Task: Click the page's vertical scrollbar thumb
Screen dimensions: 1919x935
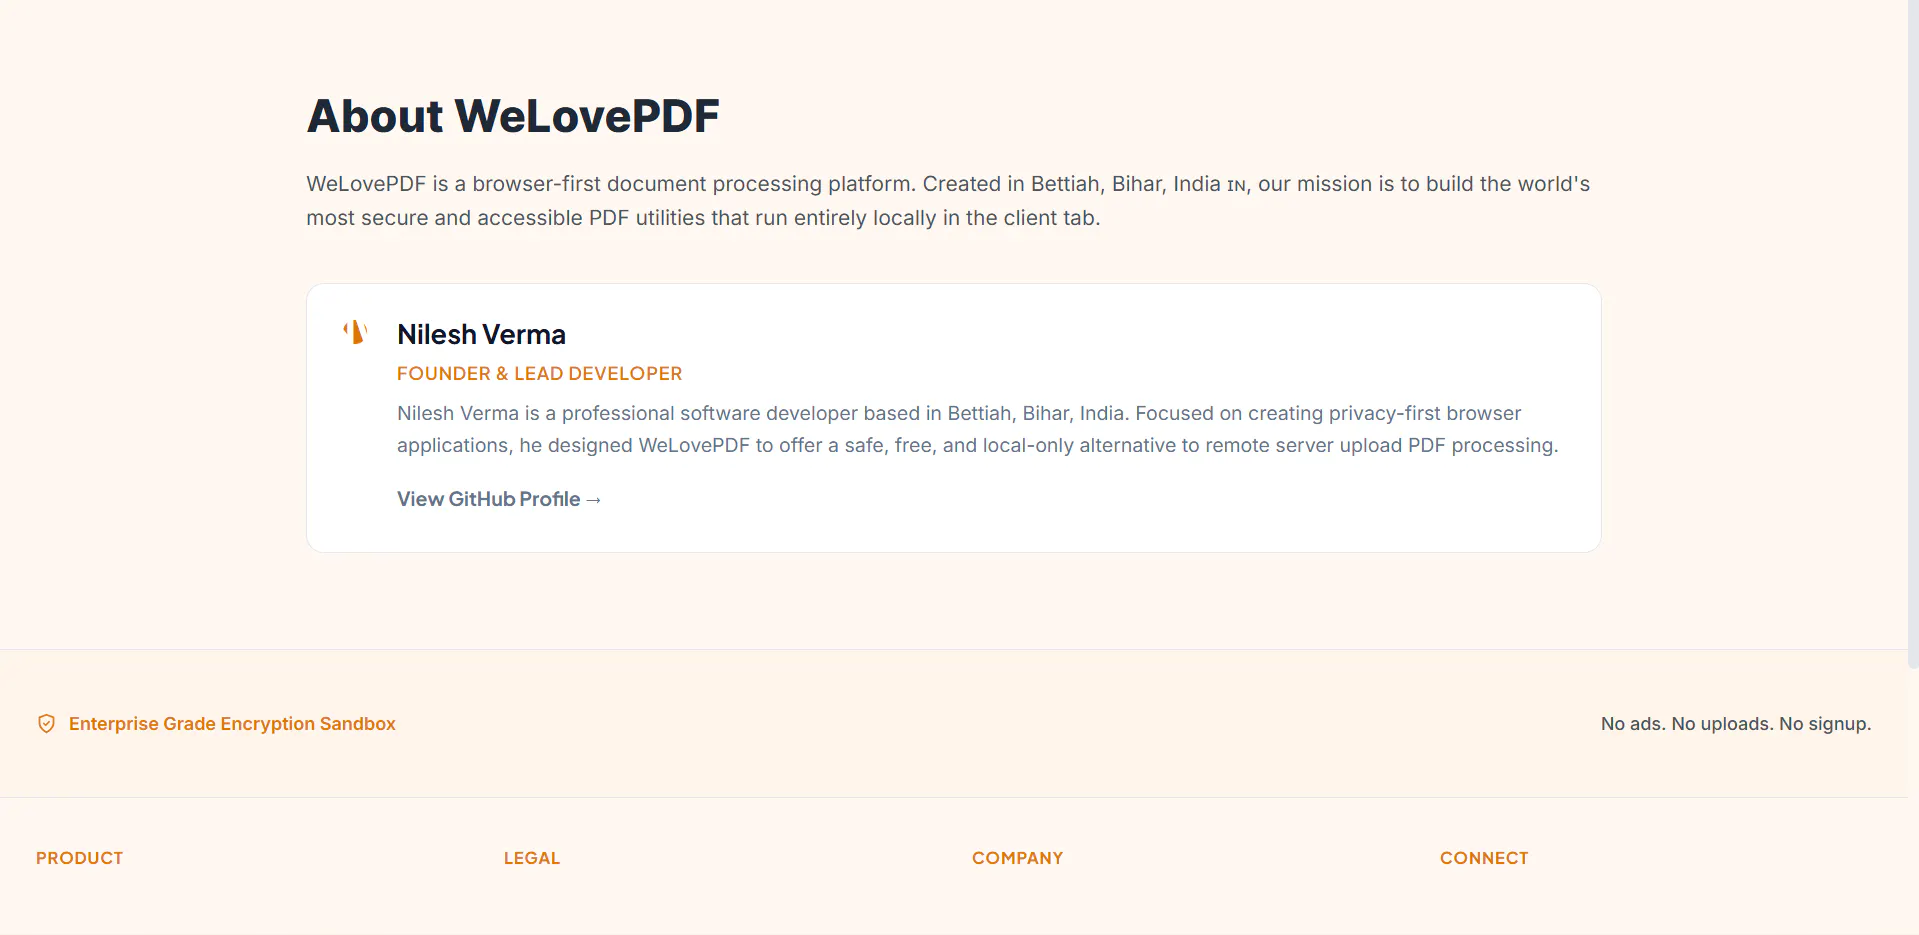Action: click(x=1913, y=334)
